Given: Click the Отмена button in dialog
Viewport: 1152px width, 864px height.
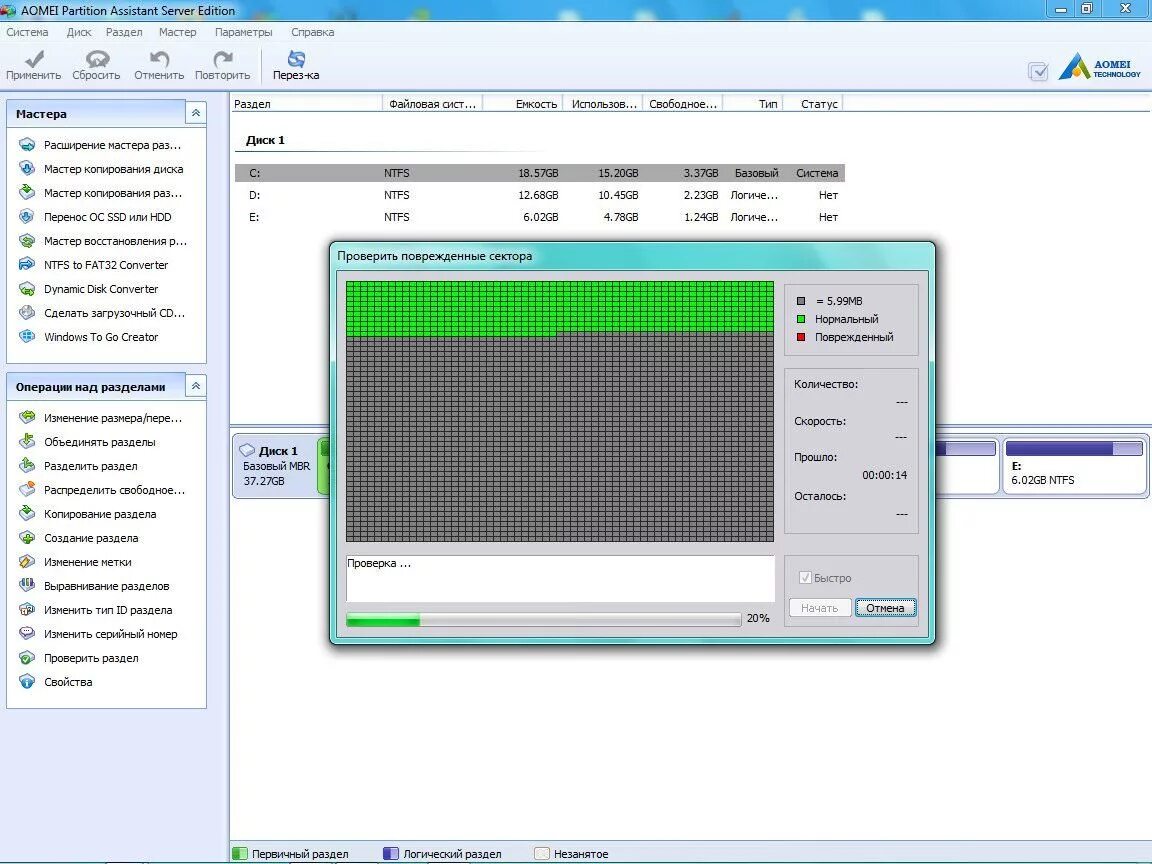Looking at the screenshot, I should 885,608.
